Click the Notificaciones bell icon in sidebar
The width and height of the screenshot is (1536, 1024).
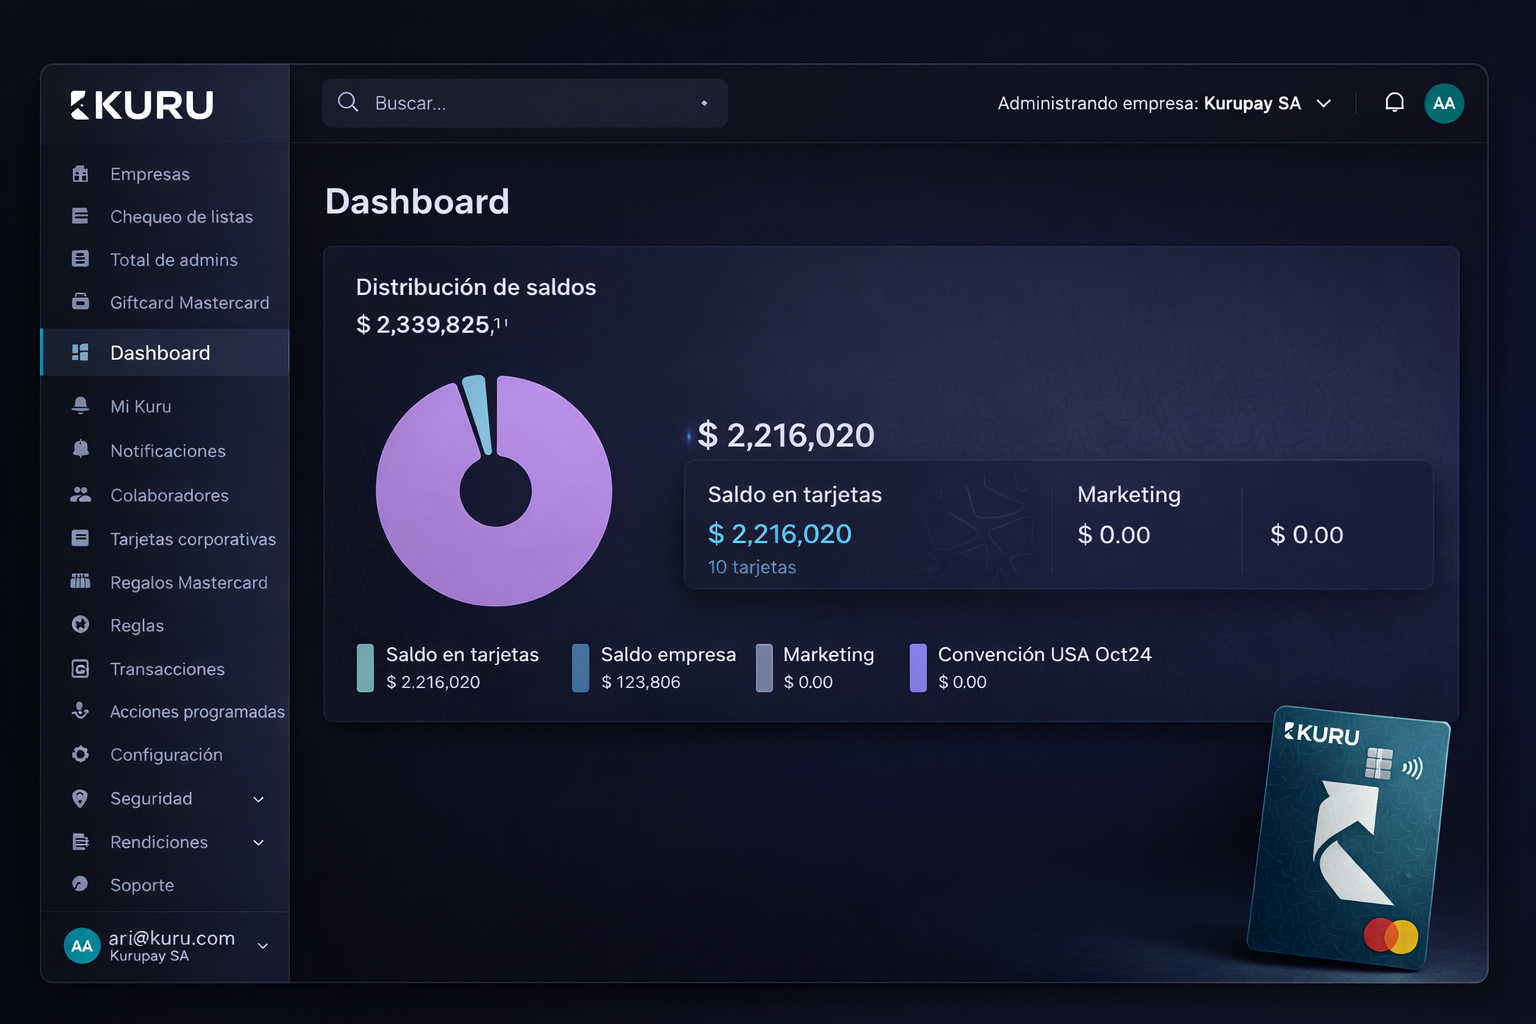coord(81,450)
